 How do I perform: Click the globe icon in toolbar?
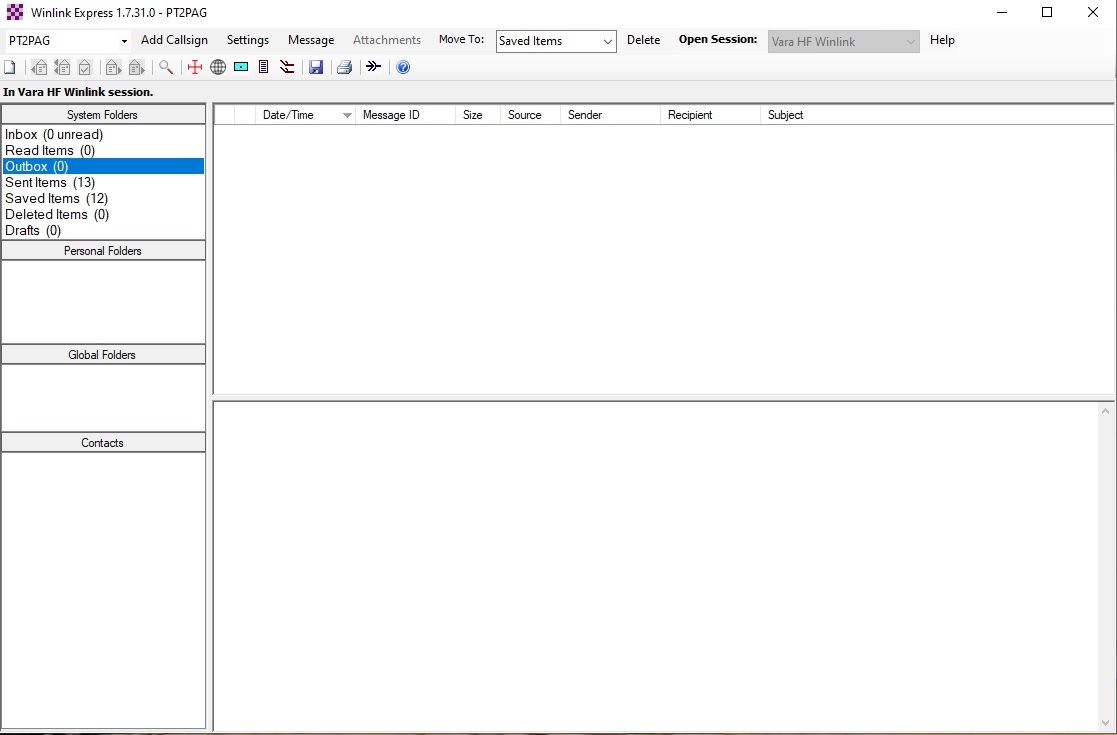click(218, 67)
